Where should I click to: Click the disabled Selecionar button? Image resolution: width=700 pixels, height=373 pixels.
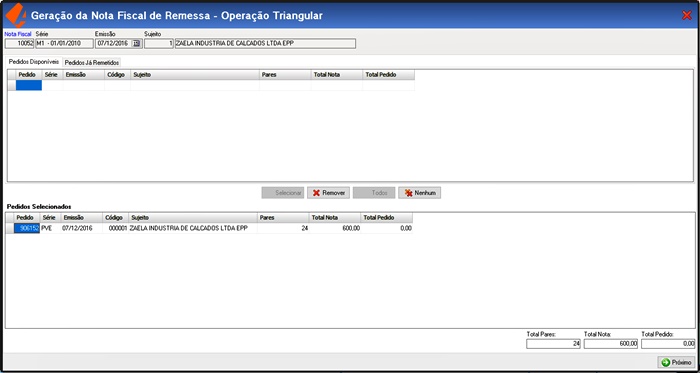coord(283,193)
